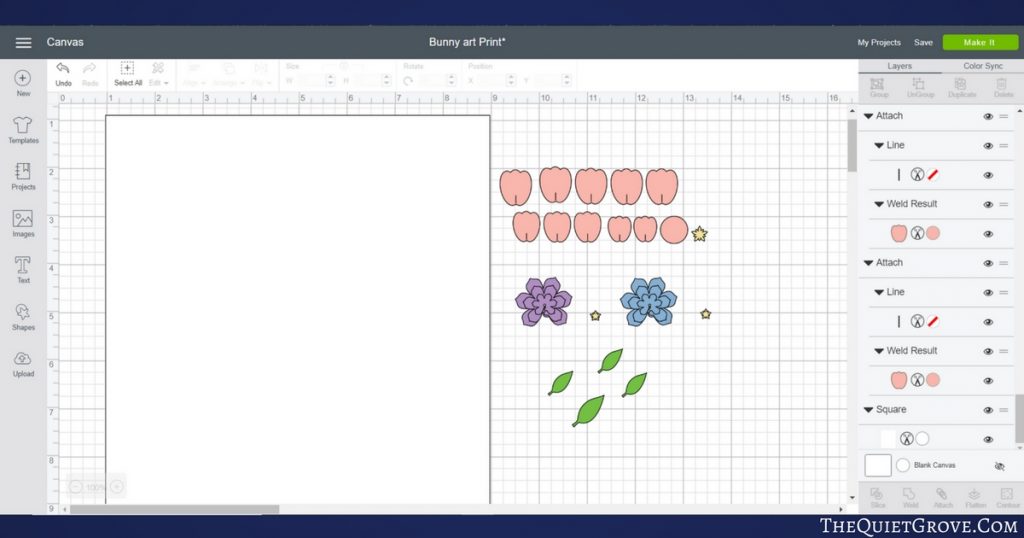1024x538 pixels.
Task: Click the canvas vertical scrollbar thumb
Action: tap(852, 145)
